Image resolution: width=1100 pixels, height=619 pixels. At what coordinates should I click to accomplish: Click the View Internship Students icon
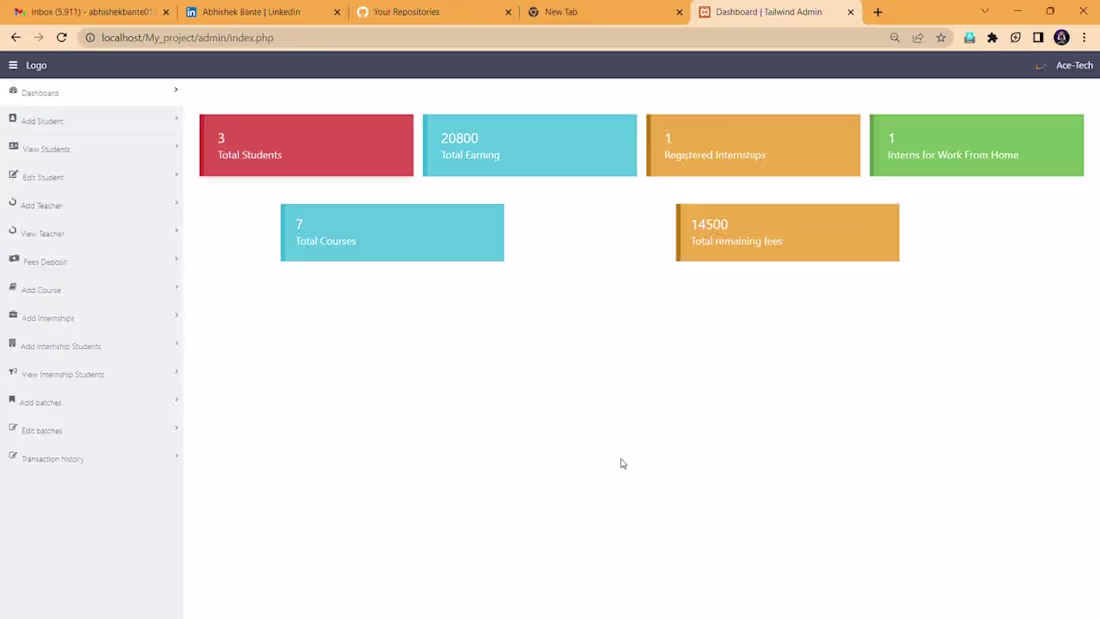pos(13,371)
